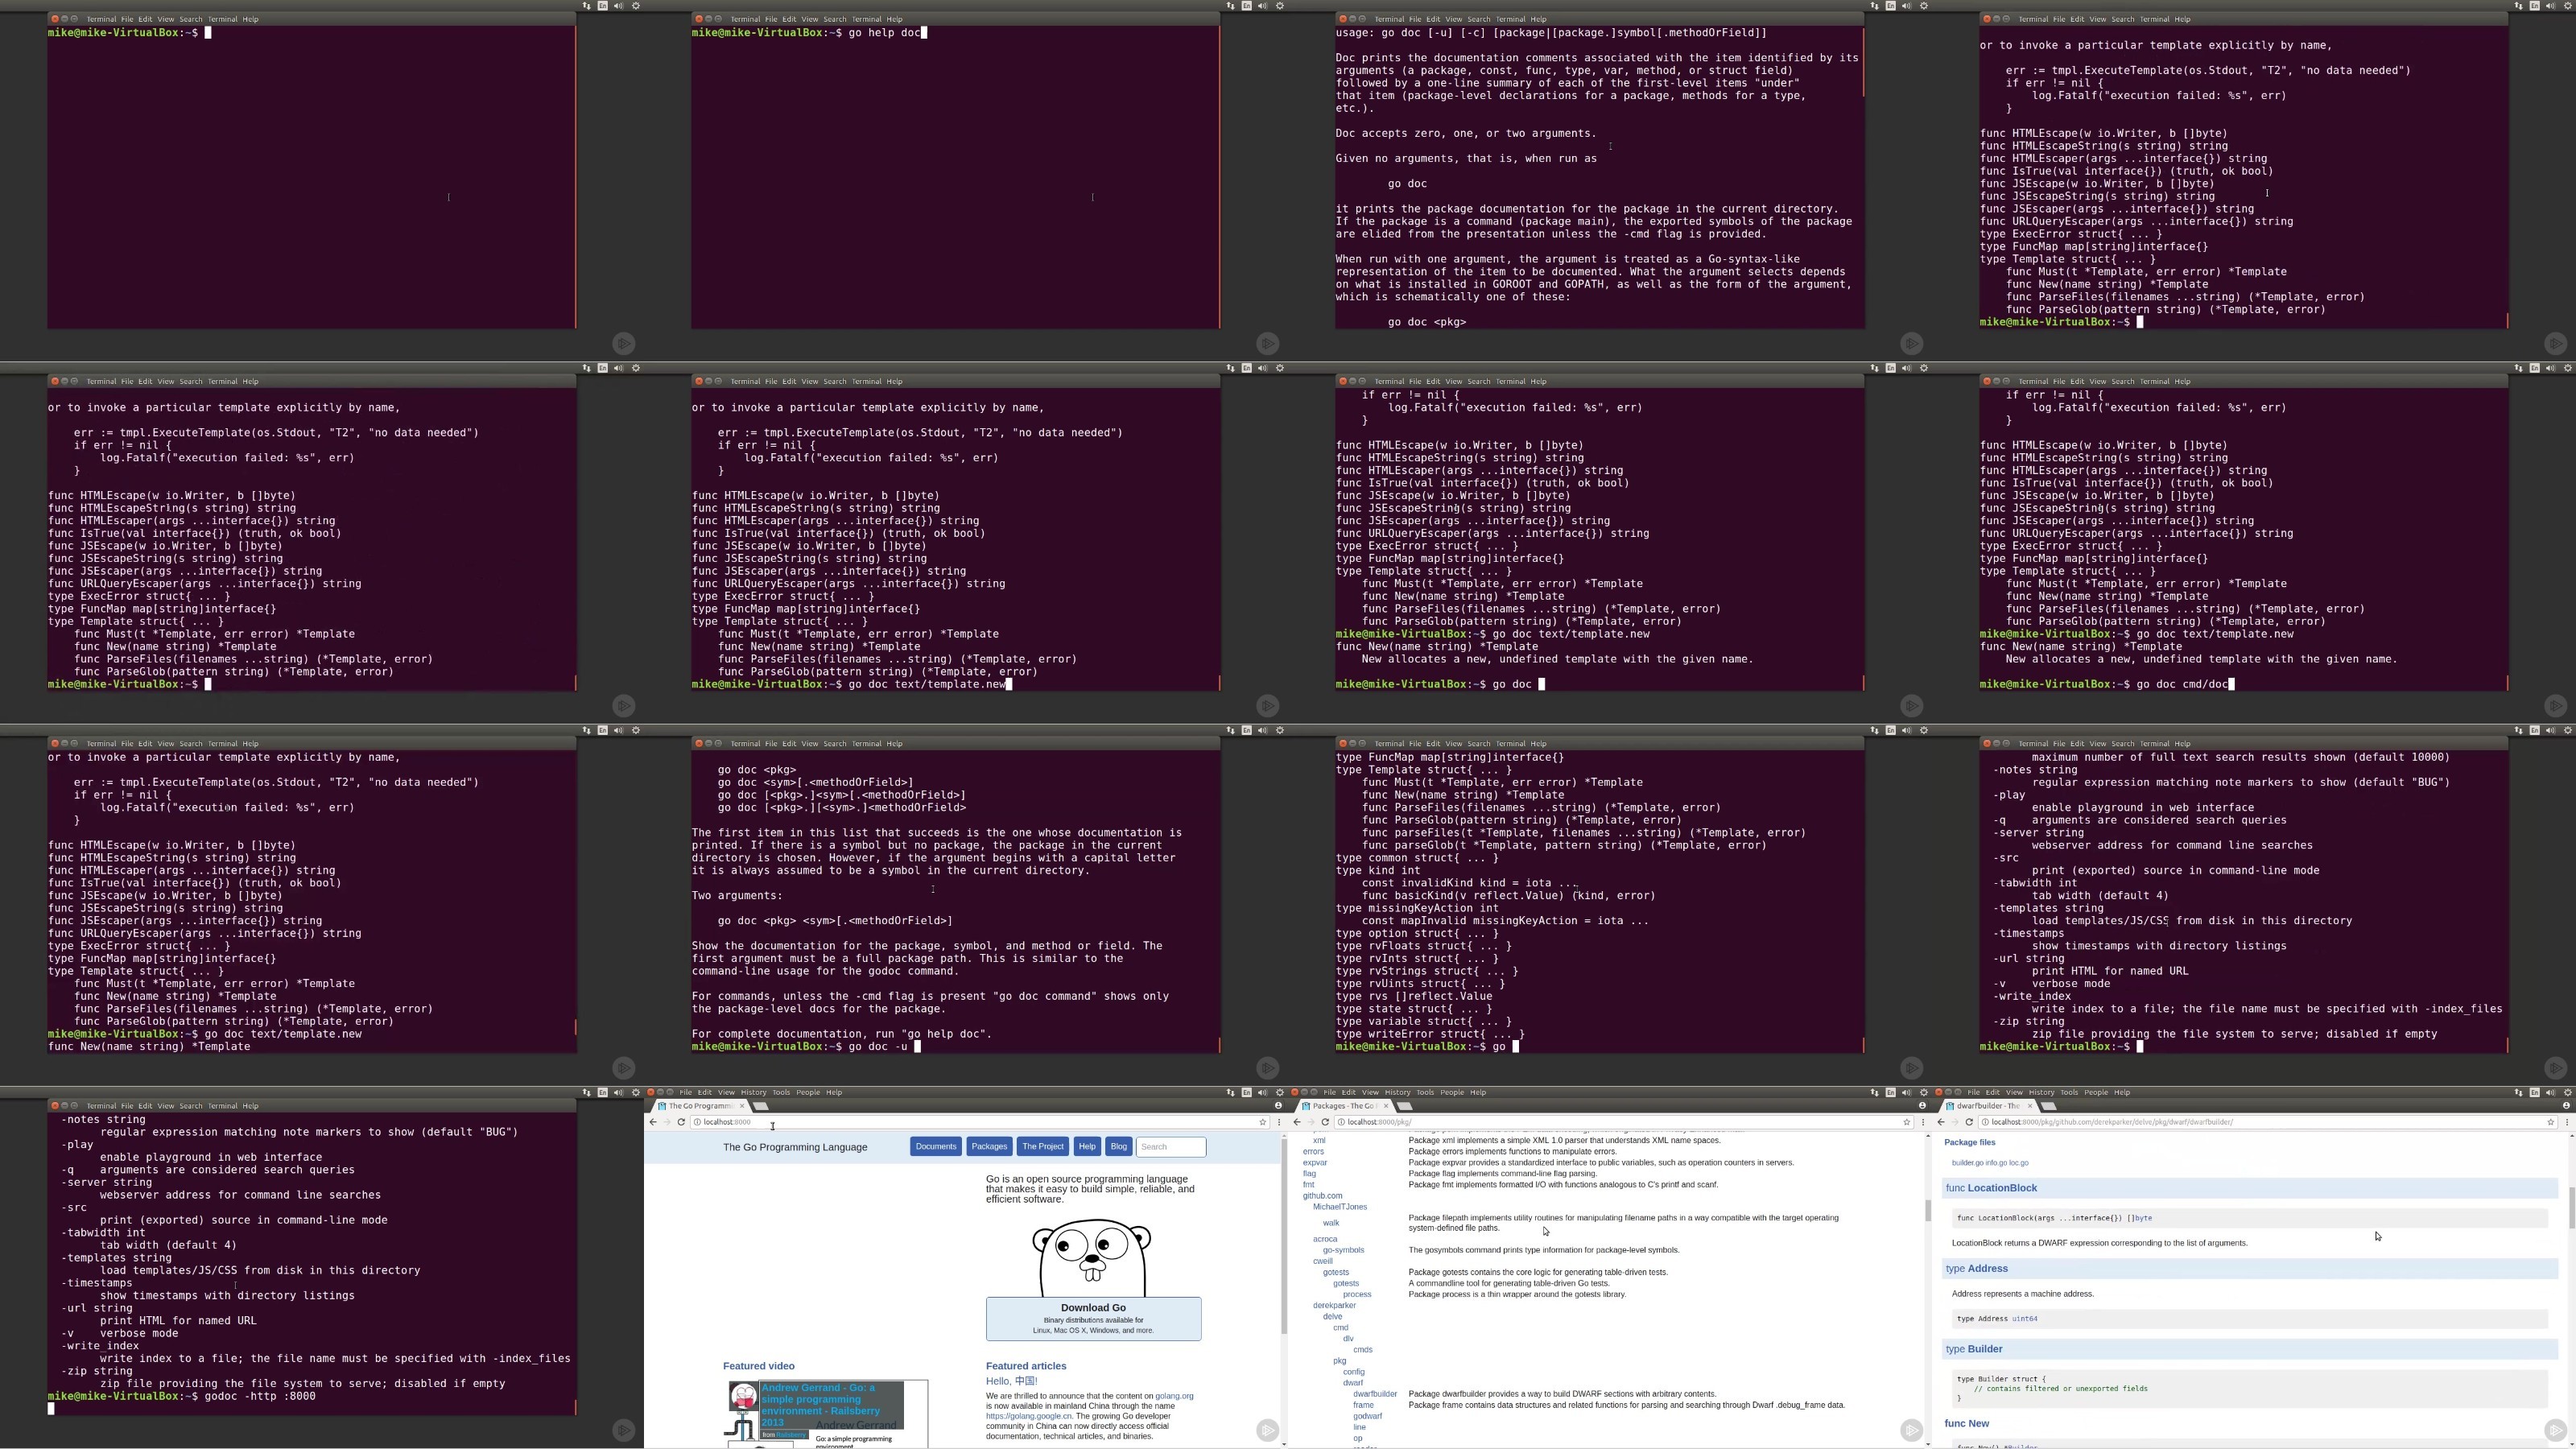The width and height of the screenshot is (2576, 1449).
Task: Select the 'dwarfbuilder - The' browser tab
Action: tap(1988, 1106)
